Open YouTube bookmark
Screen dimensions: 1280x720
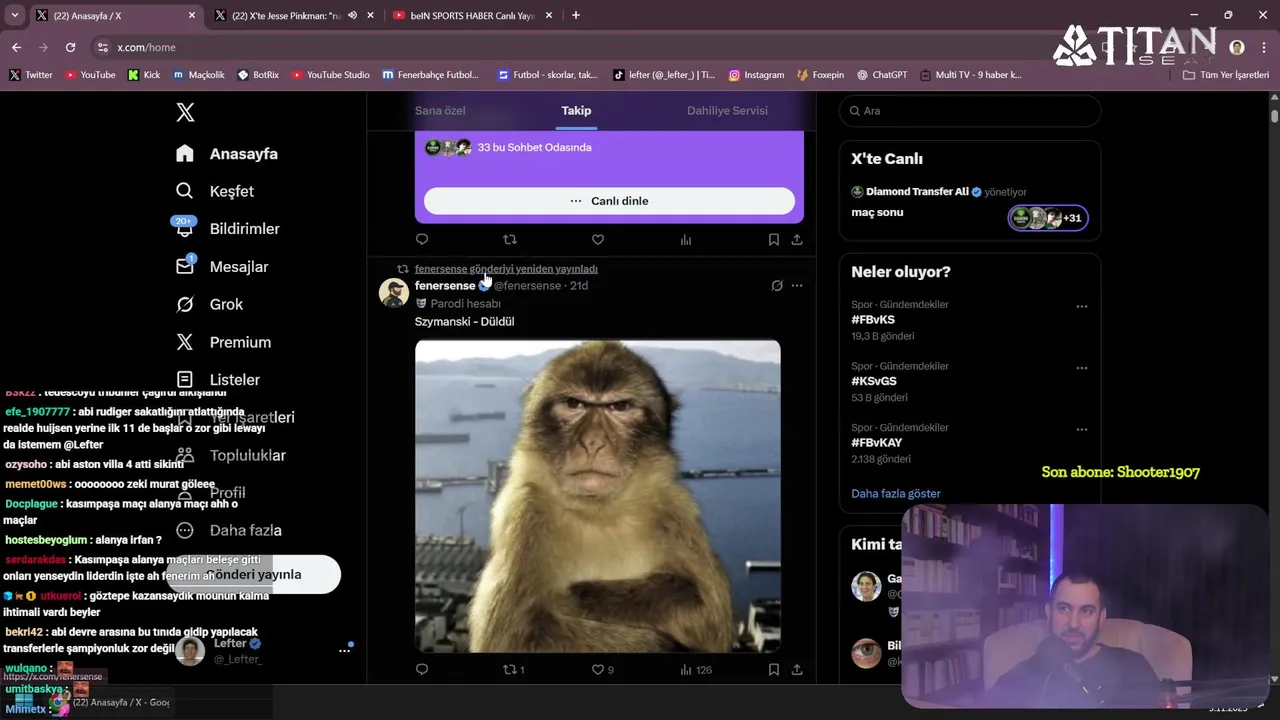pyautogui.click(x=90, y=75)
